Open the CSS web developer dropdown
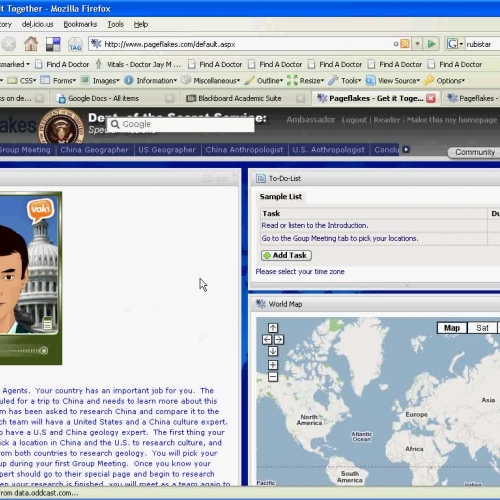 pyautogui.click(x=22, y=81)
